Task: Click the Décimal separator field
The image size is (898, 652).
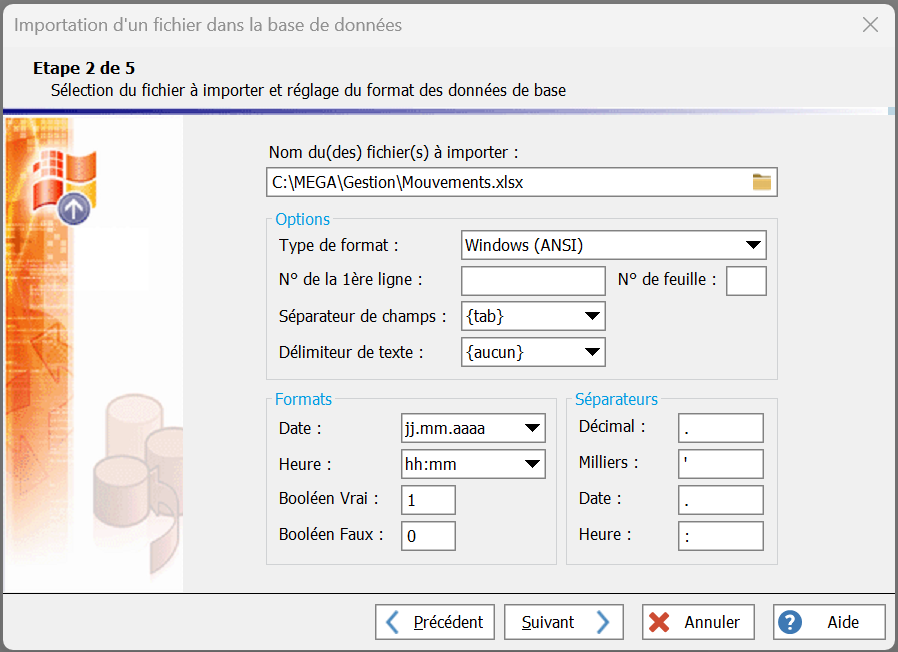Action: point(720,428)
